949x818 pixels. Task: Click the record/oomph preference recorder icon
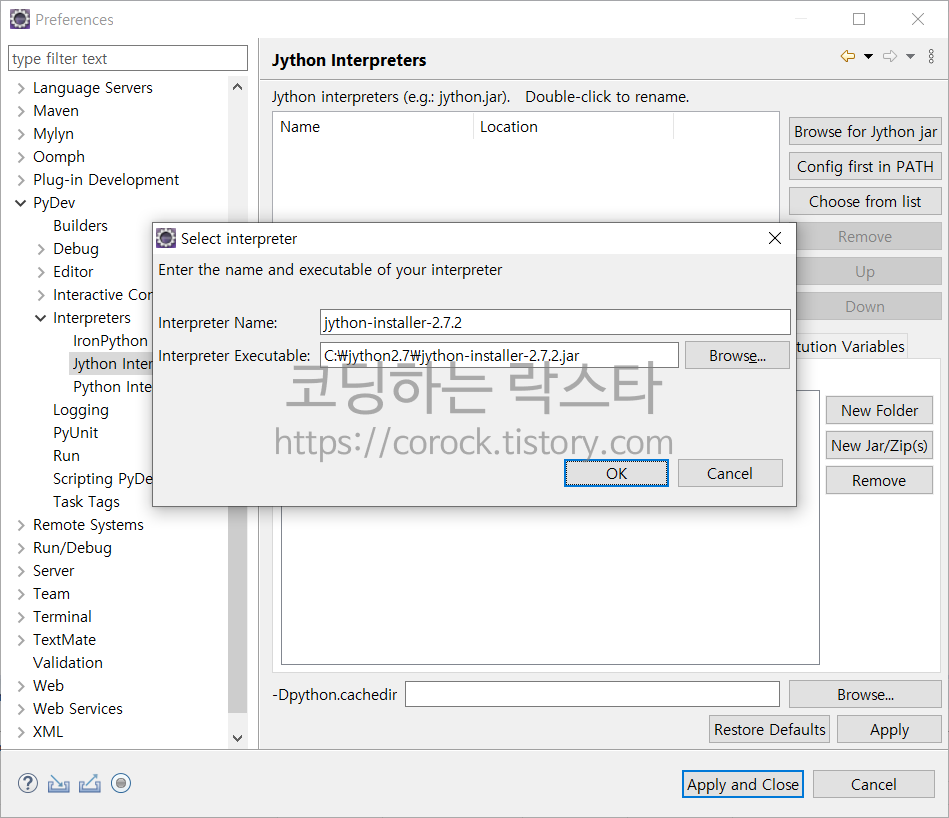pyautogui.click(x=121, y=784)
